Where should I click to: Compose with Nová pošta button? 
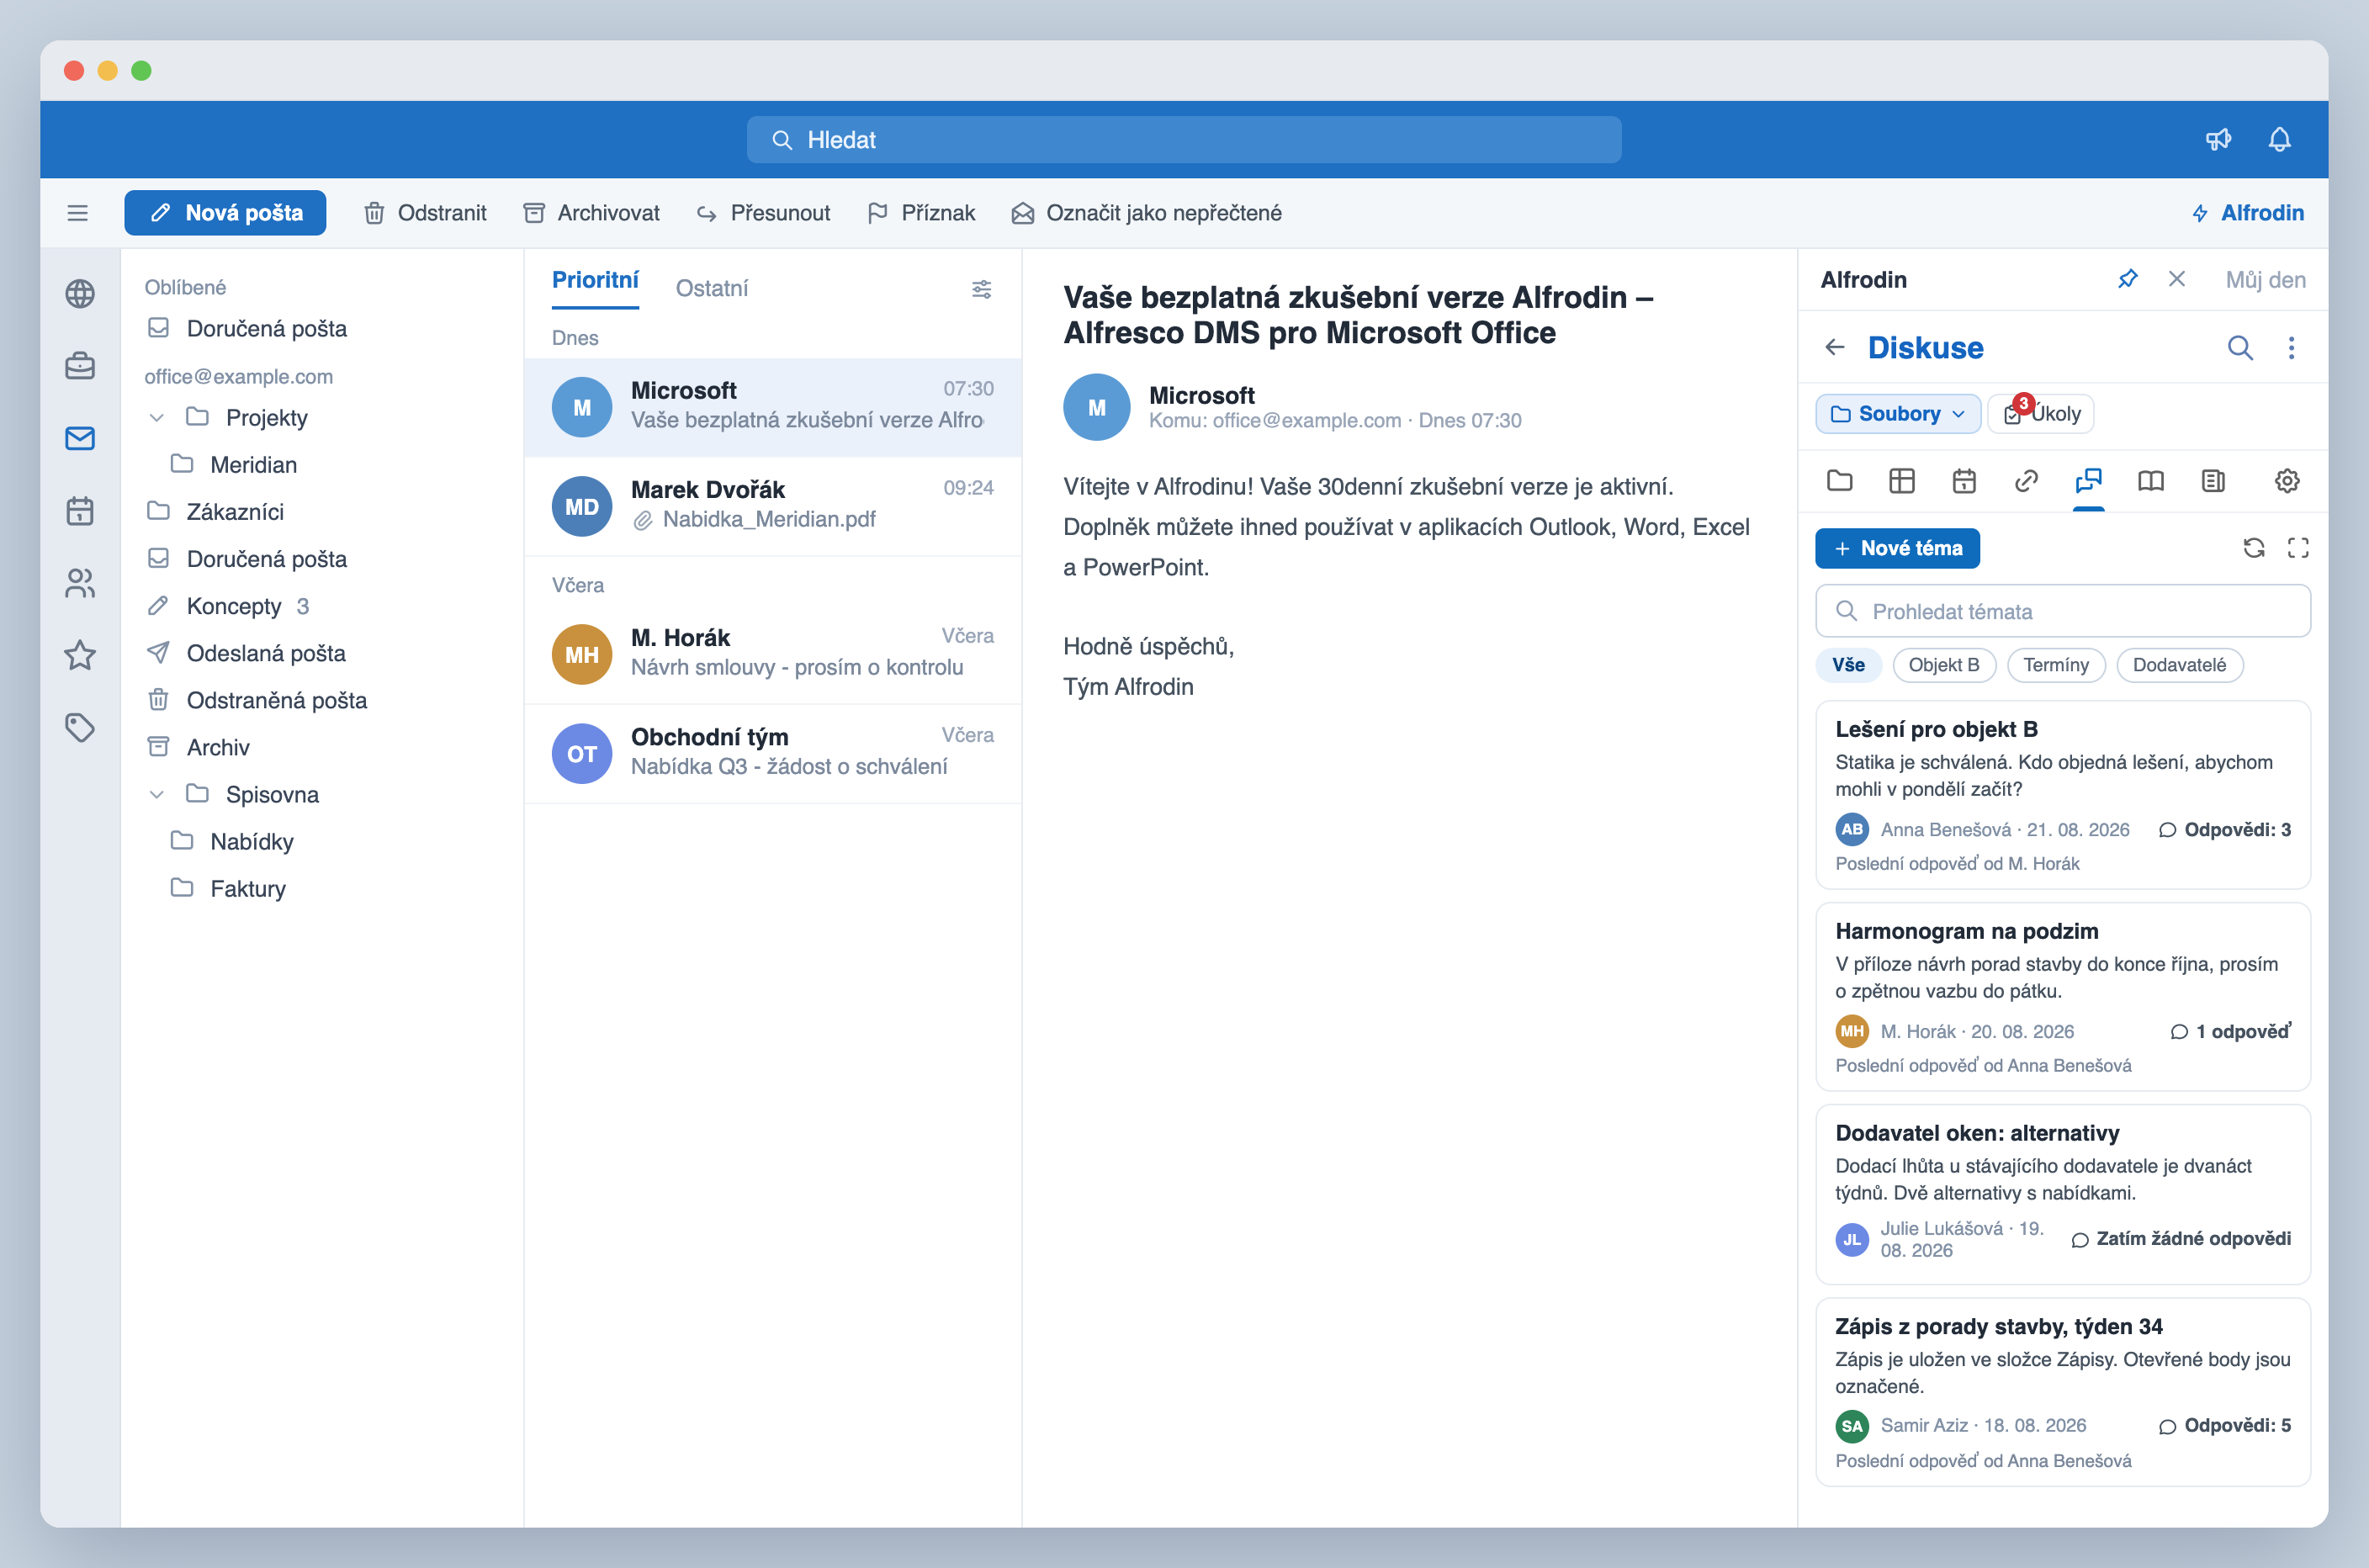(225, 213)
